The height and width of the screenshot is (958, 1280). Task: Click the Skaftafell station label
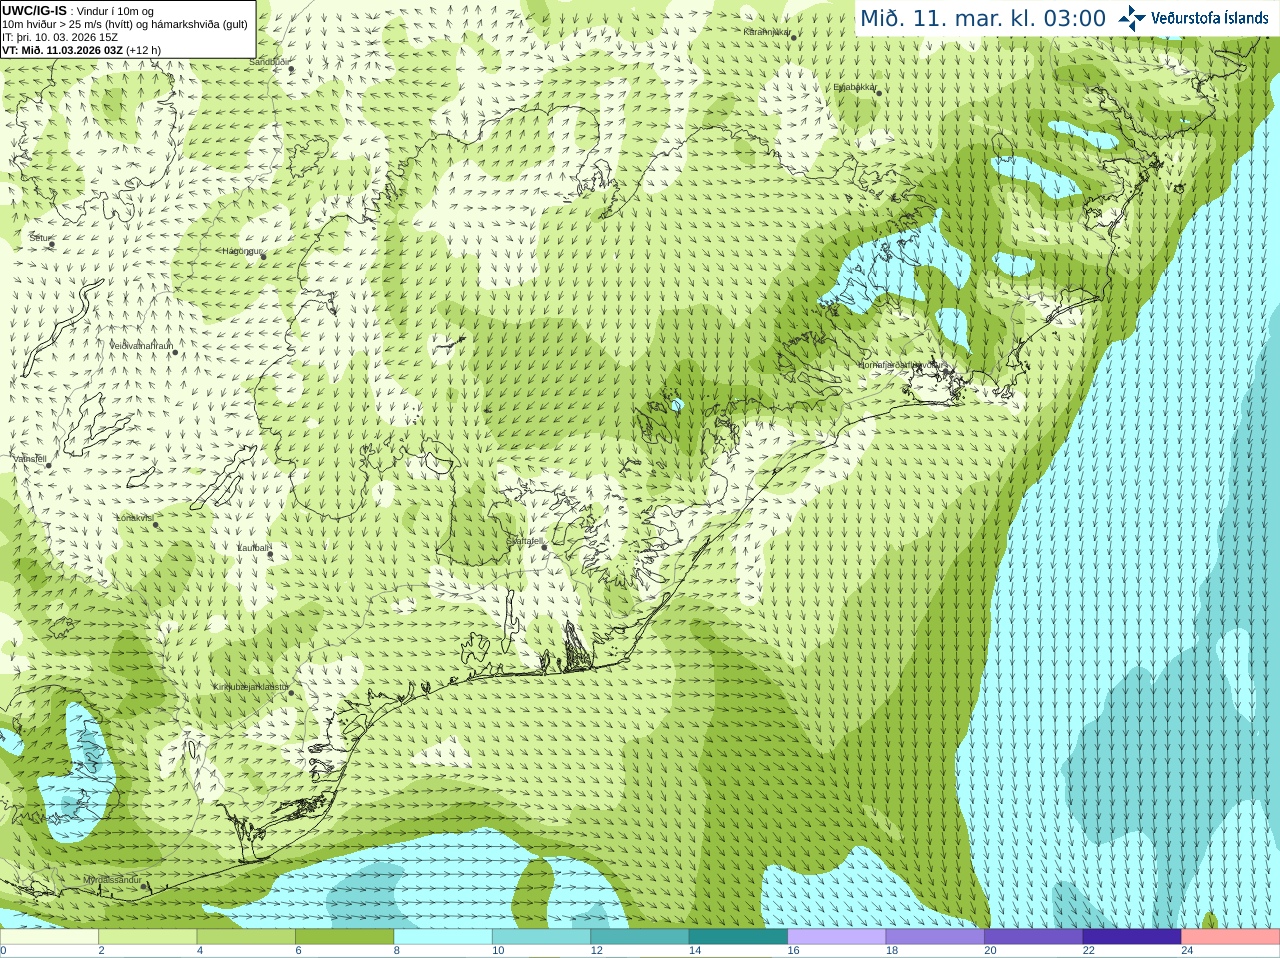point(524,541)
